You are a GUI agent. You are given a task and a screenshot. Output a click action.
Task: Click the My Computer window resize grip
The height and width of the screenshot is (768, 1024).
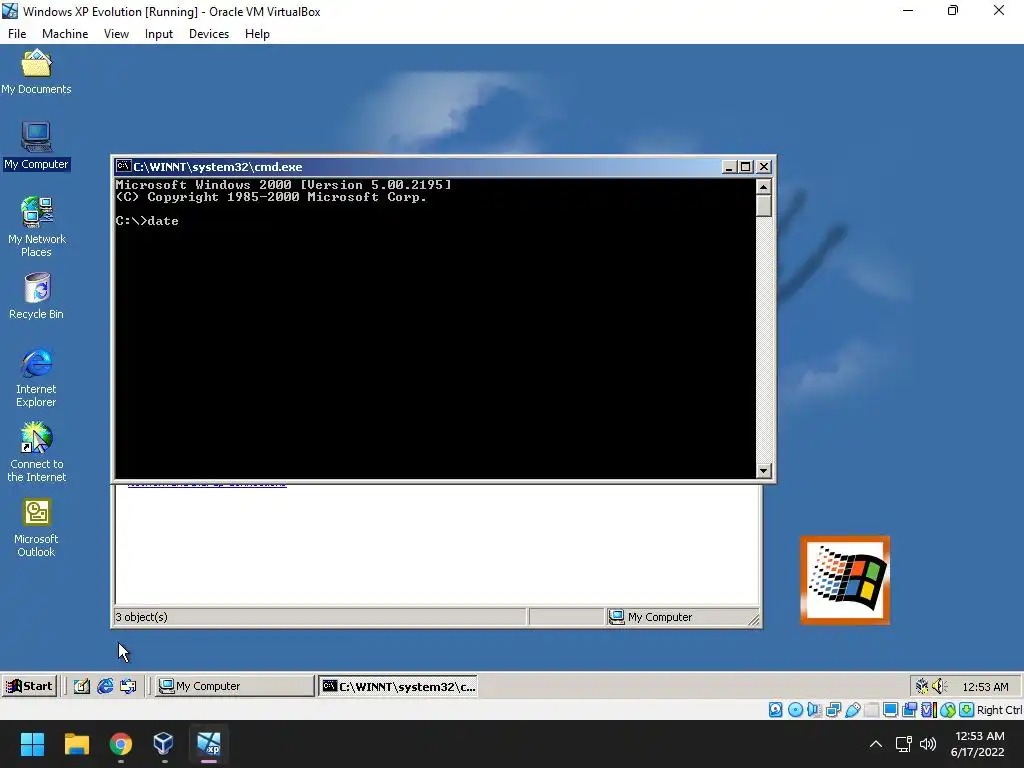pos(754,619)
